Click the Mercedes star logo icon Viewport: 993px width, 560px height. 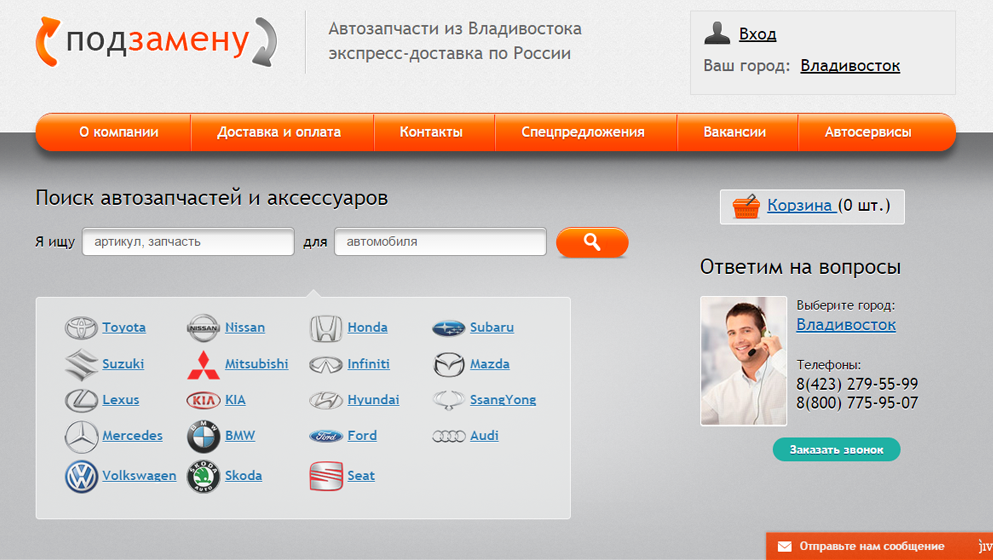81,436
